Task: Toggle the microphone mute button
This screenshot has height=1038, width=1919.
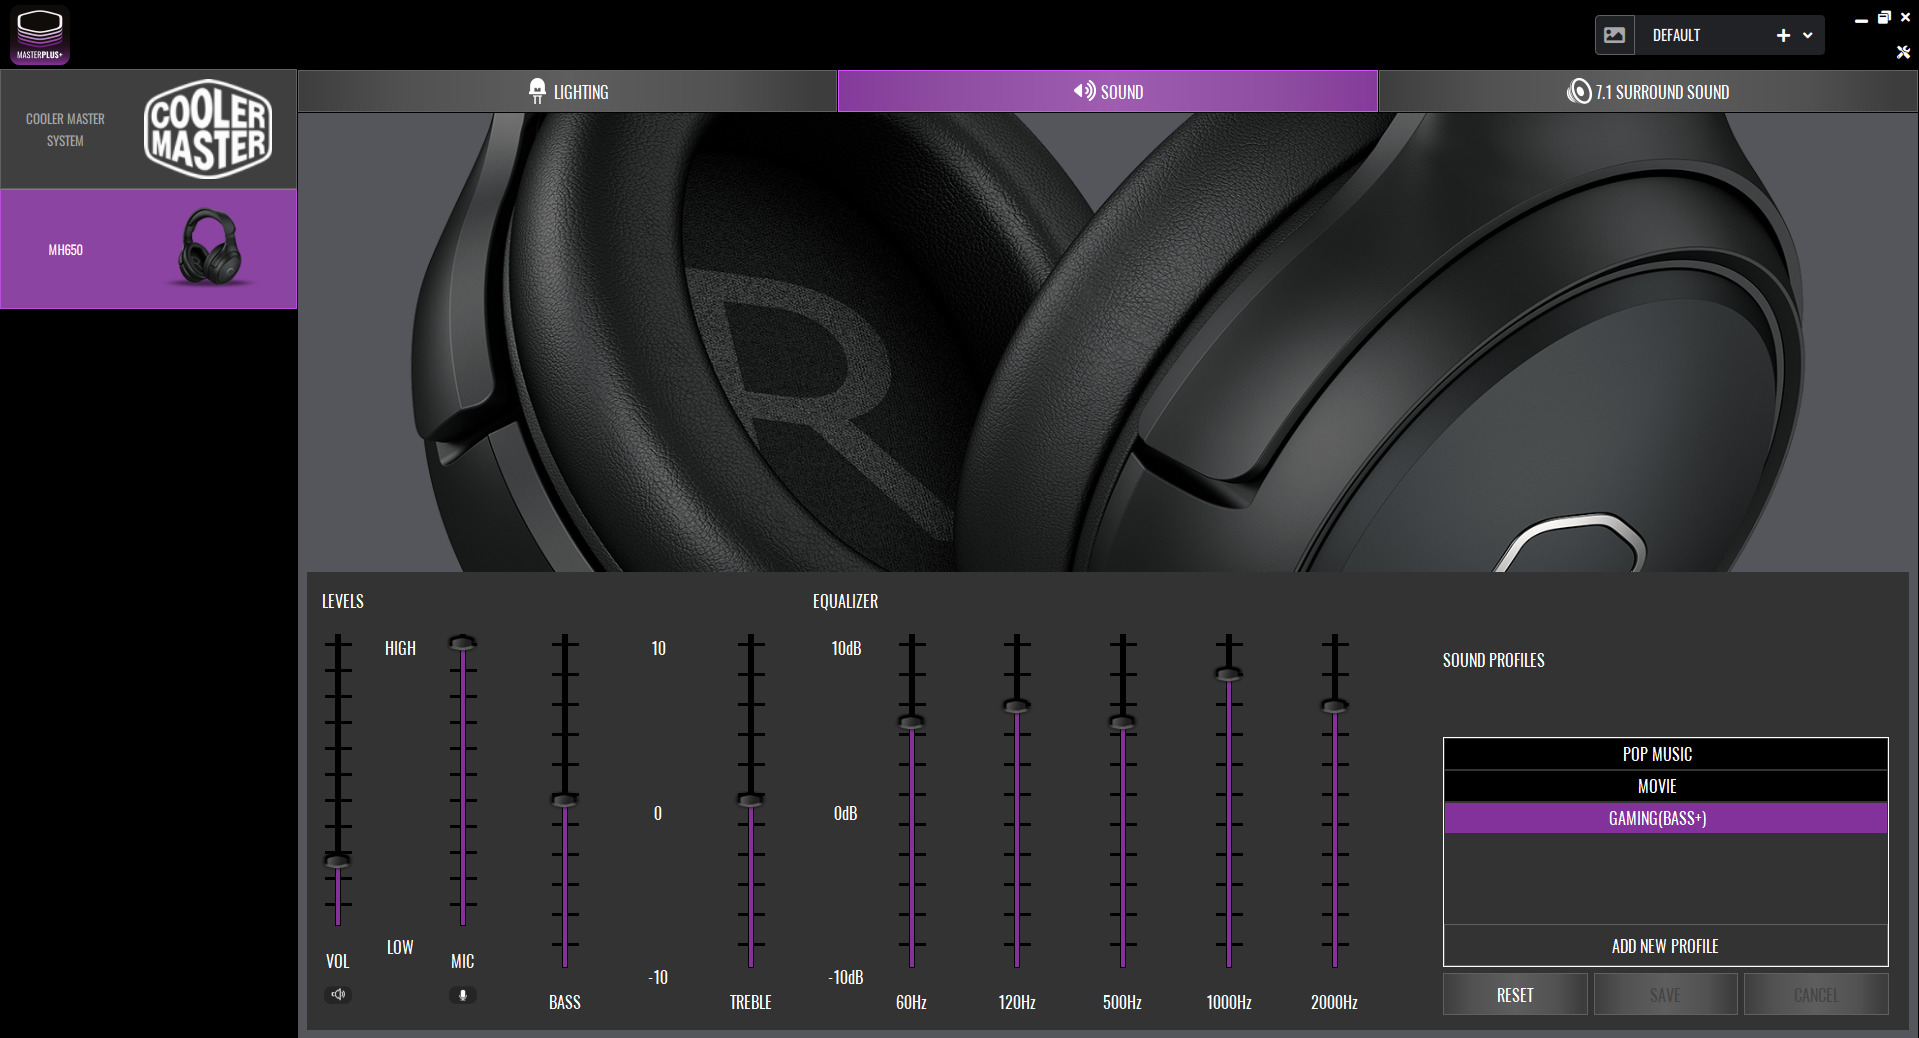Action: coord(462,994)
